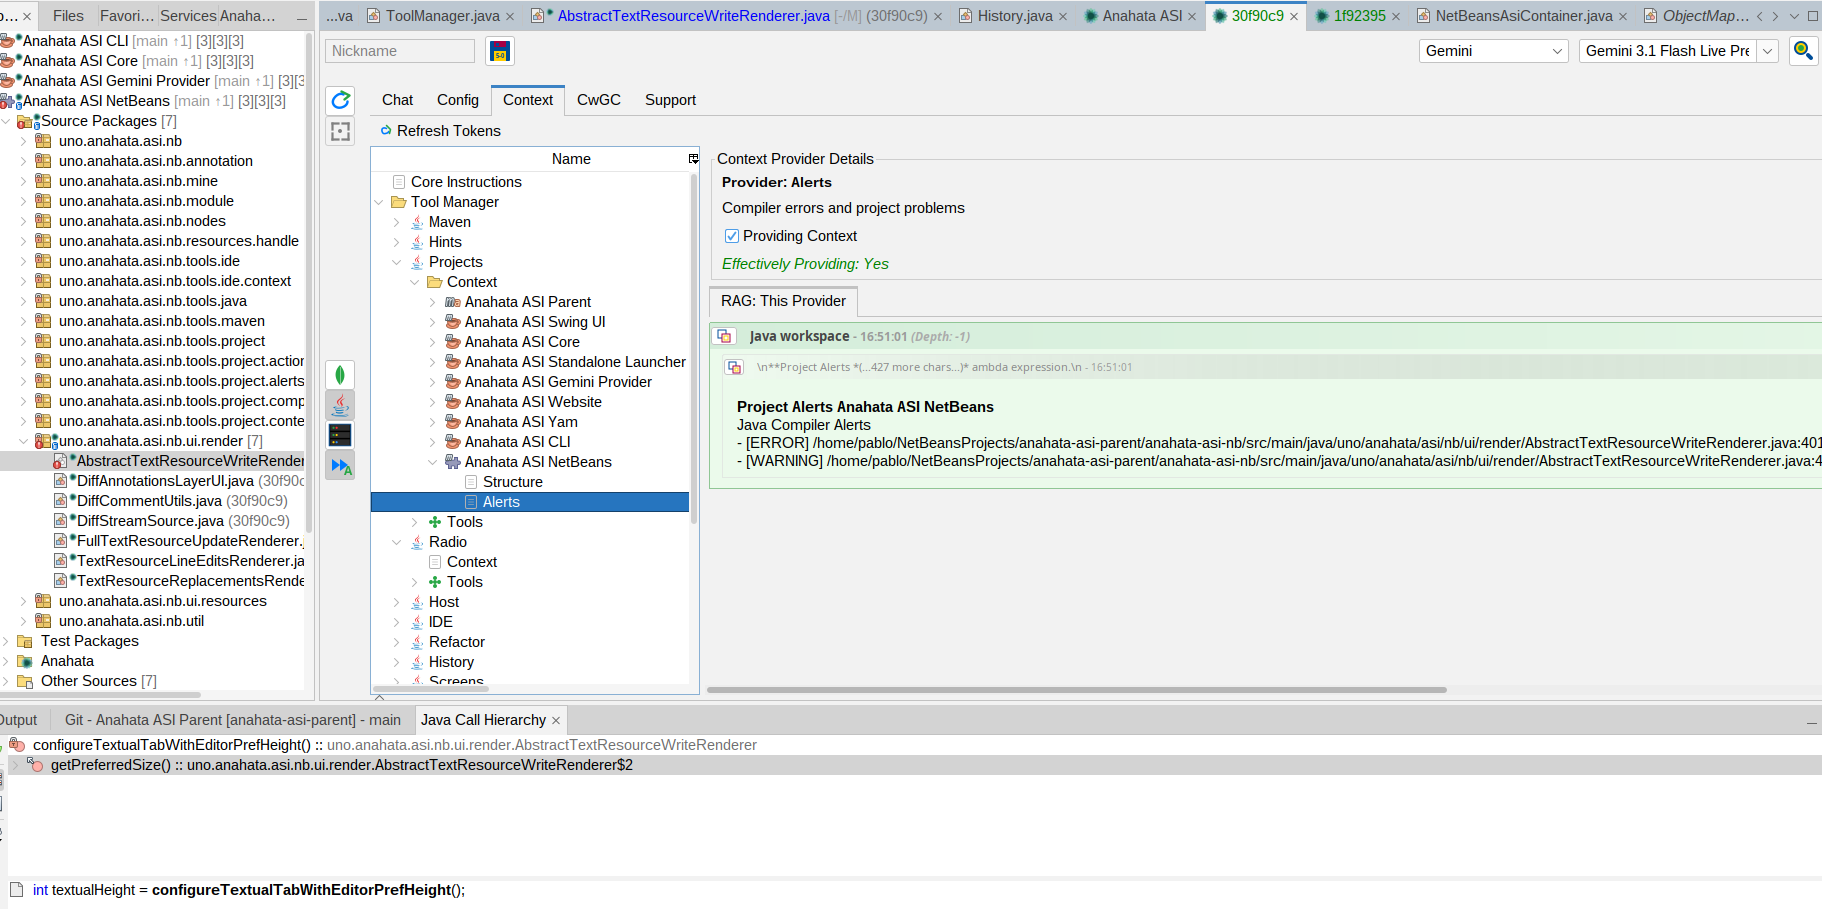Select the Structure item in context tree
The height and width of the screenshot is (909, 1822).
512,482
